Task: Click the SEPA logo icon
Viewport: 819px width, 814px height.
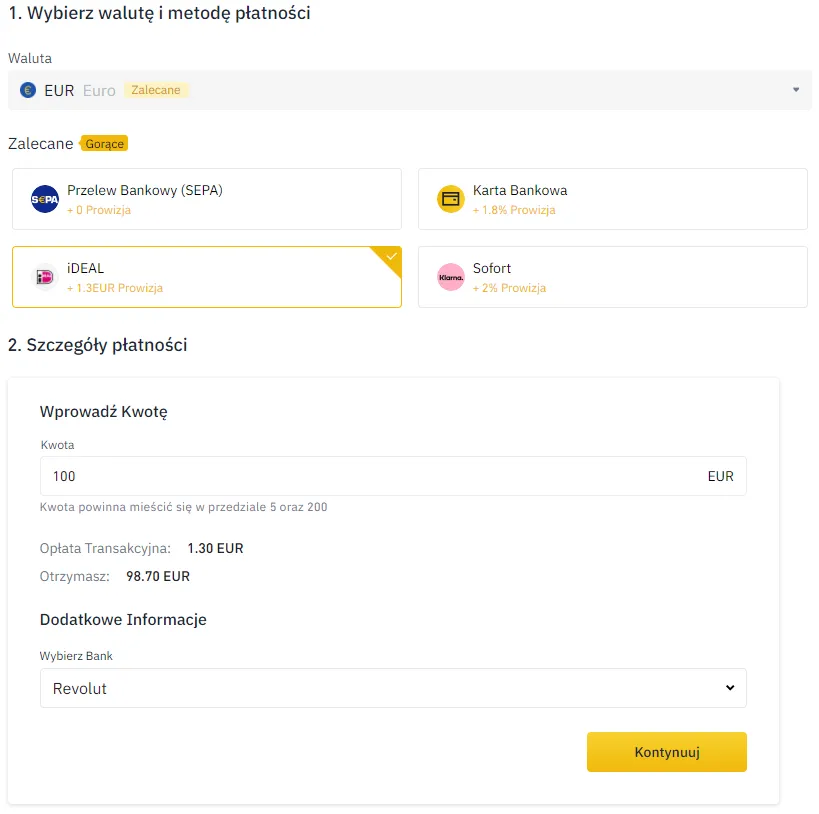Action: (44, 199)
